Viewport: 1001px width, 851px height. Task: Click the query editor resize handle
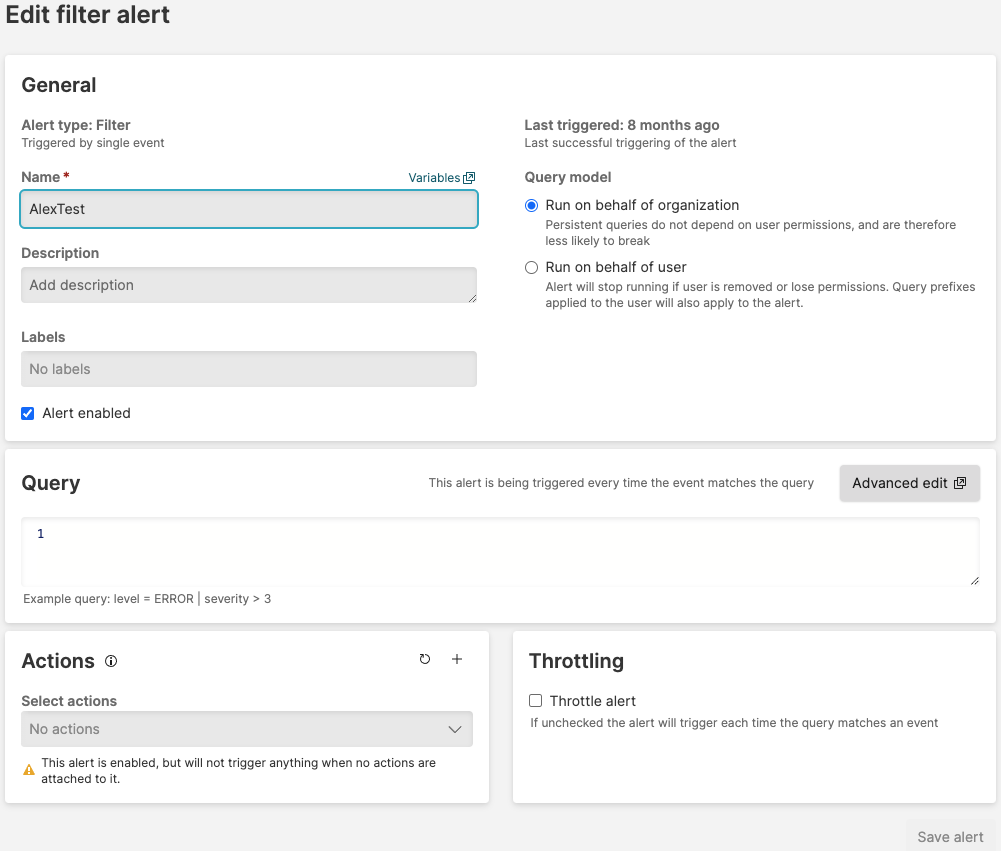pos(972,579)
